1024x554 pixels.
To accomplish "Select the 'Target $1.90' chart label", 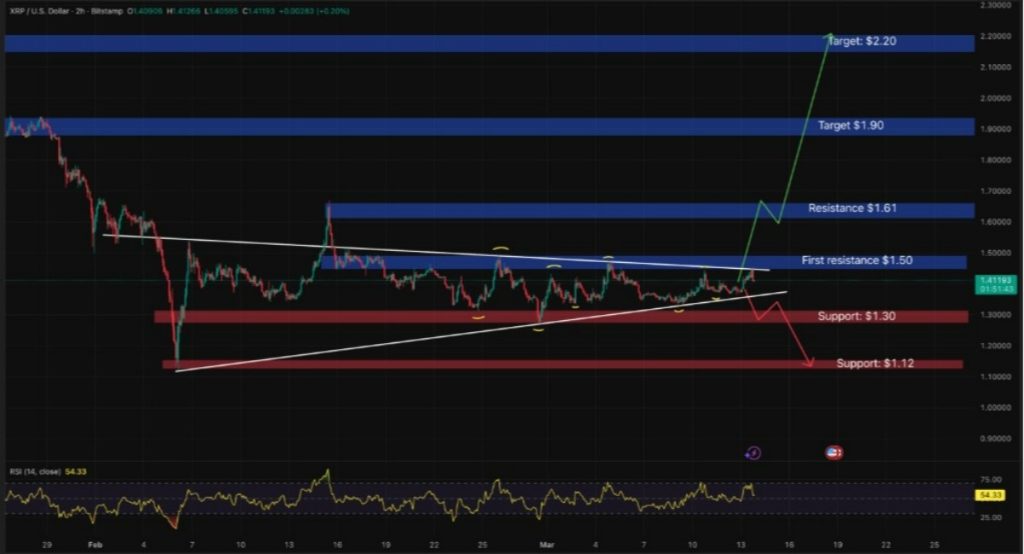I will tap(851, 125).
